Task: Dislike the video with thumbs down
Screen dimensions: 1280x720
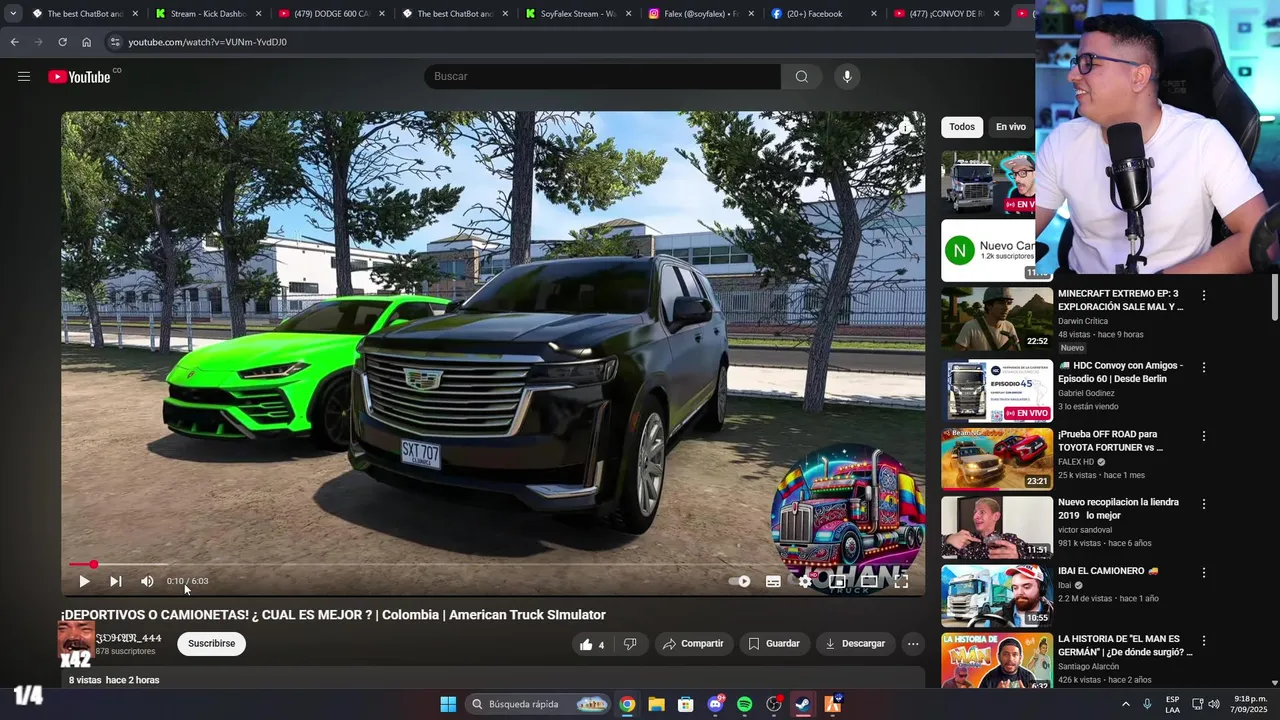Action: [630, 644]
